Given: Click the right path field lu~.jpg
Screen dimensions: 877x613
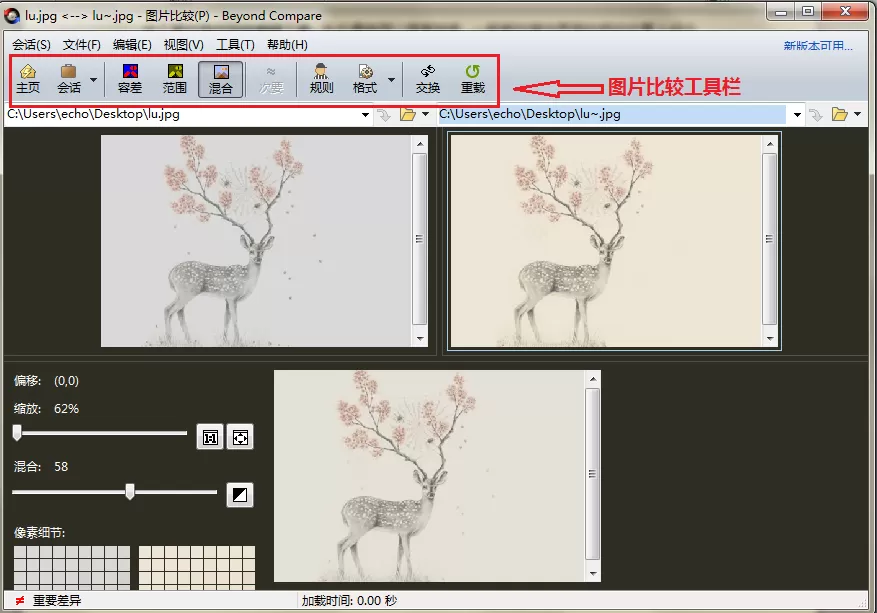Looking at the screenshot, I should coord(611,114).
